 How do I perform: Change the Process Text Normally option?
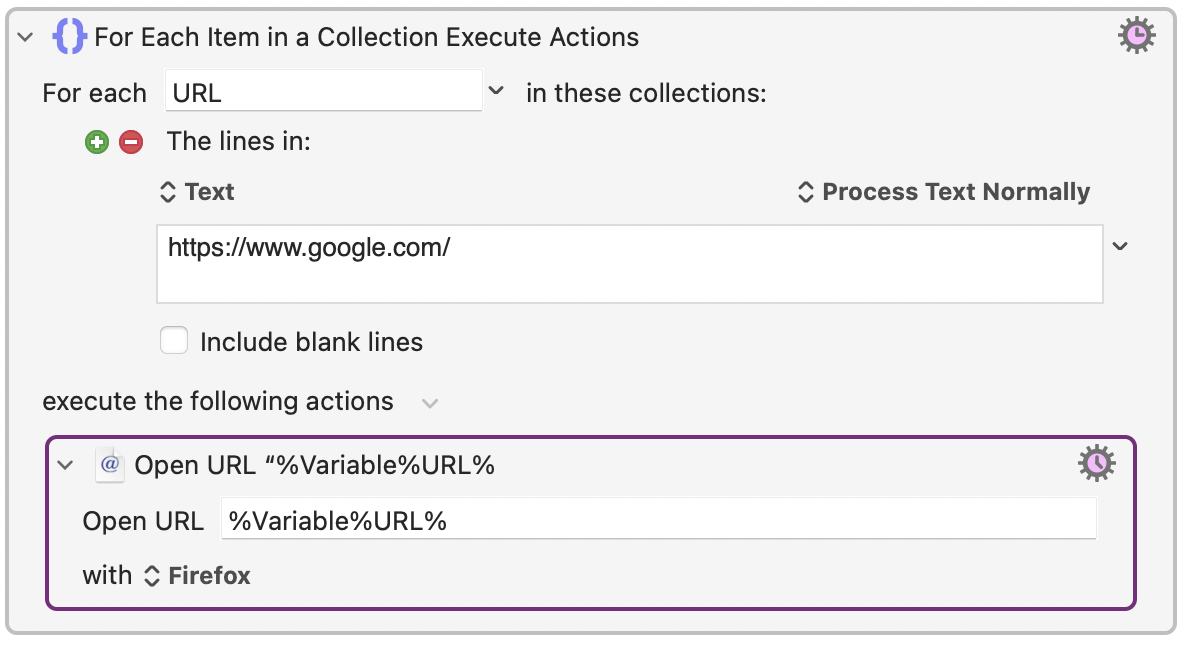(944, 192)
